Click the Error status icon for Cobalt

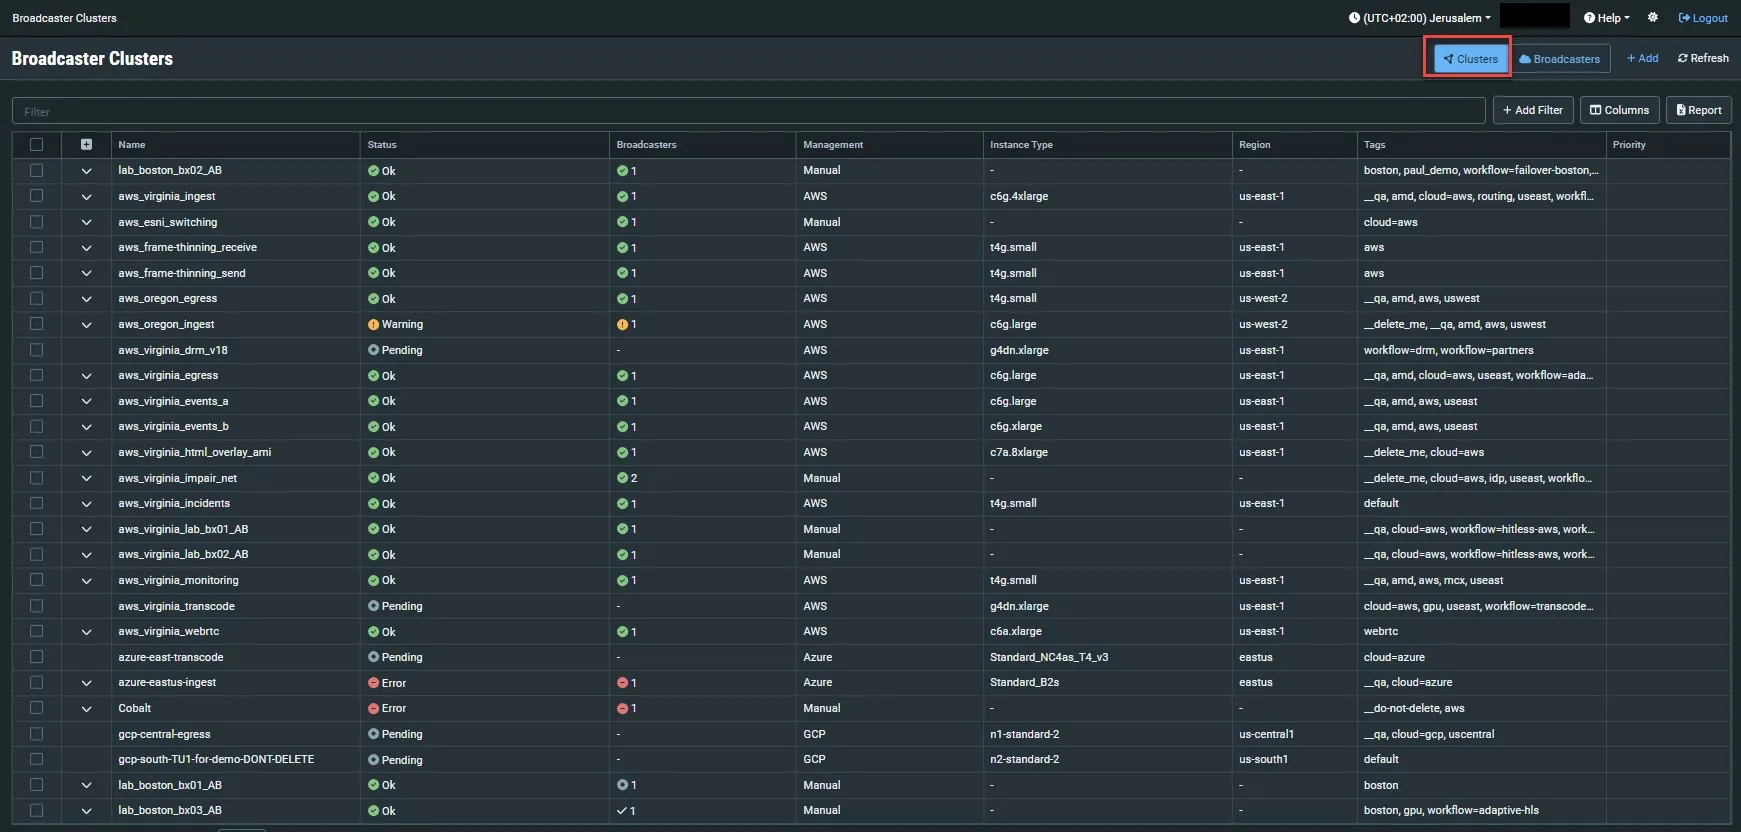click(x=373, y=709)
